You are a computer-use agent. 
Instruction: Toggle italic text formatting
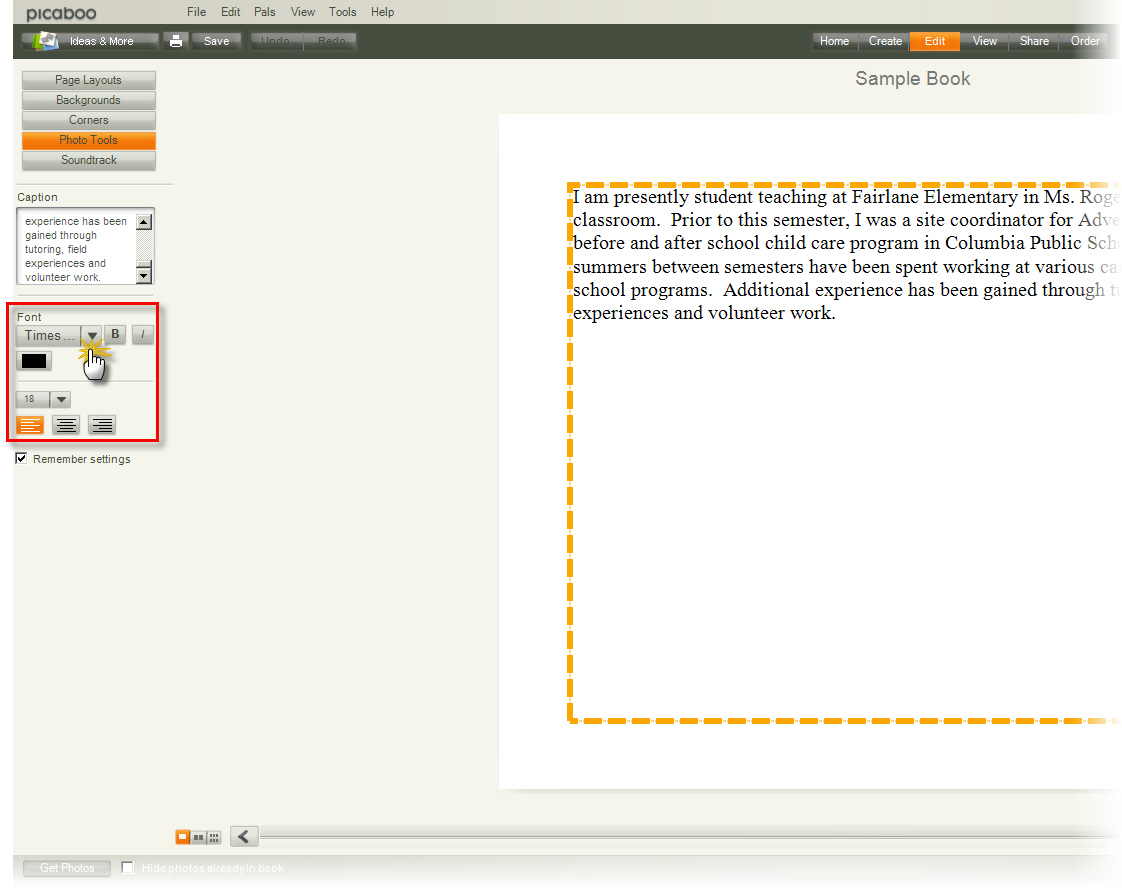142,335
